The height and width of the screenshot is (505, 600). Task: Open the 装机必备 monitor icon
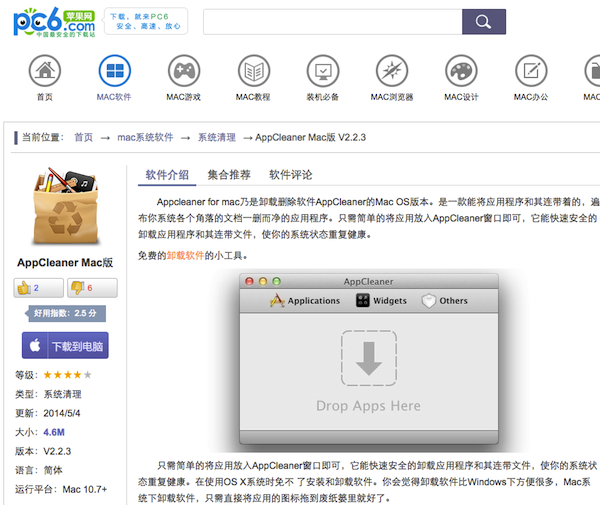[x=323, y=71]
